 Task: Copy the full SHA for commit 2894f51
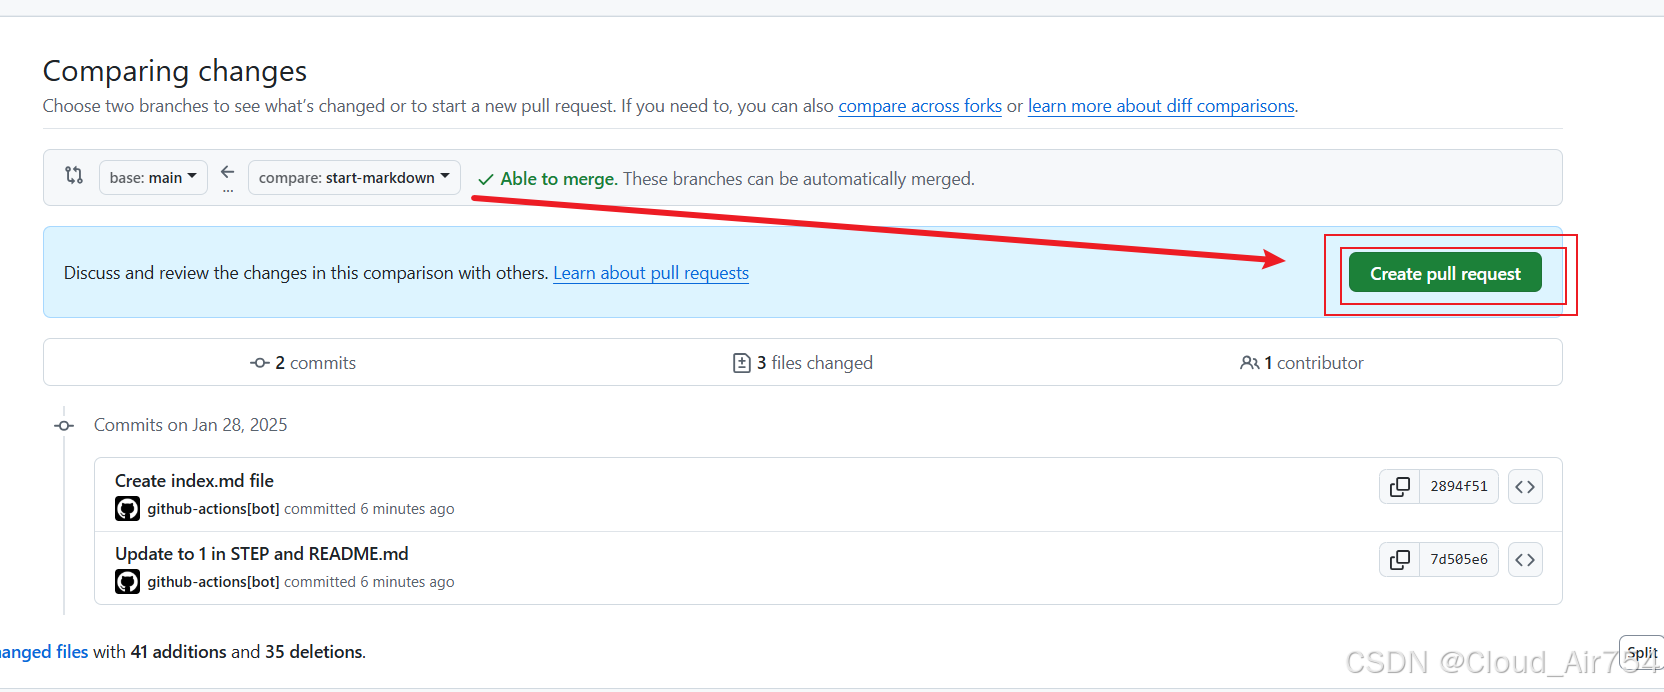[x=1400, y=486]
